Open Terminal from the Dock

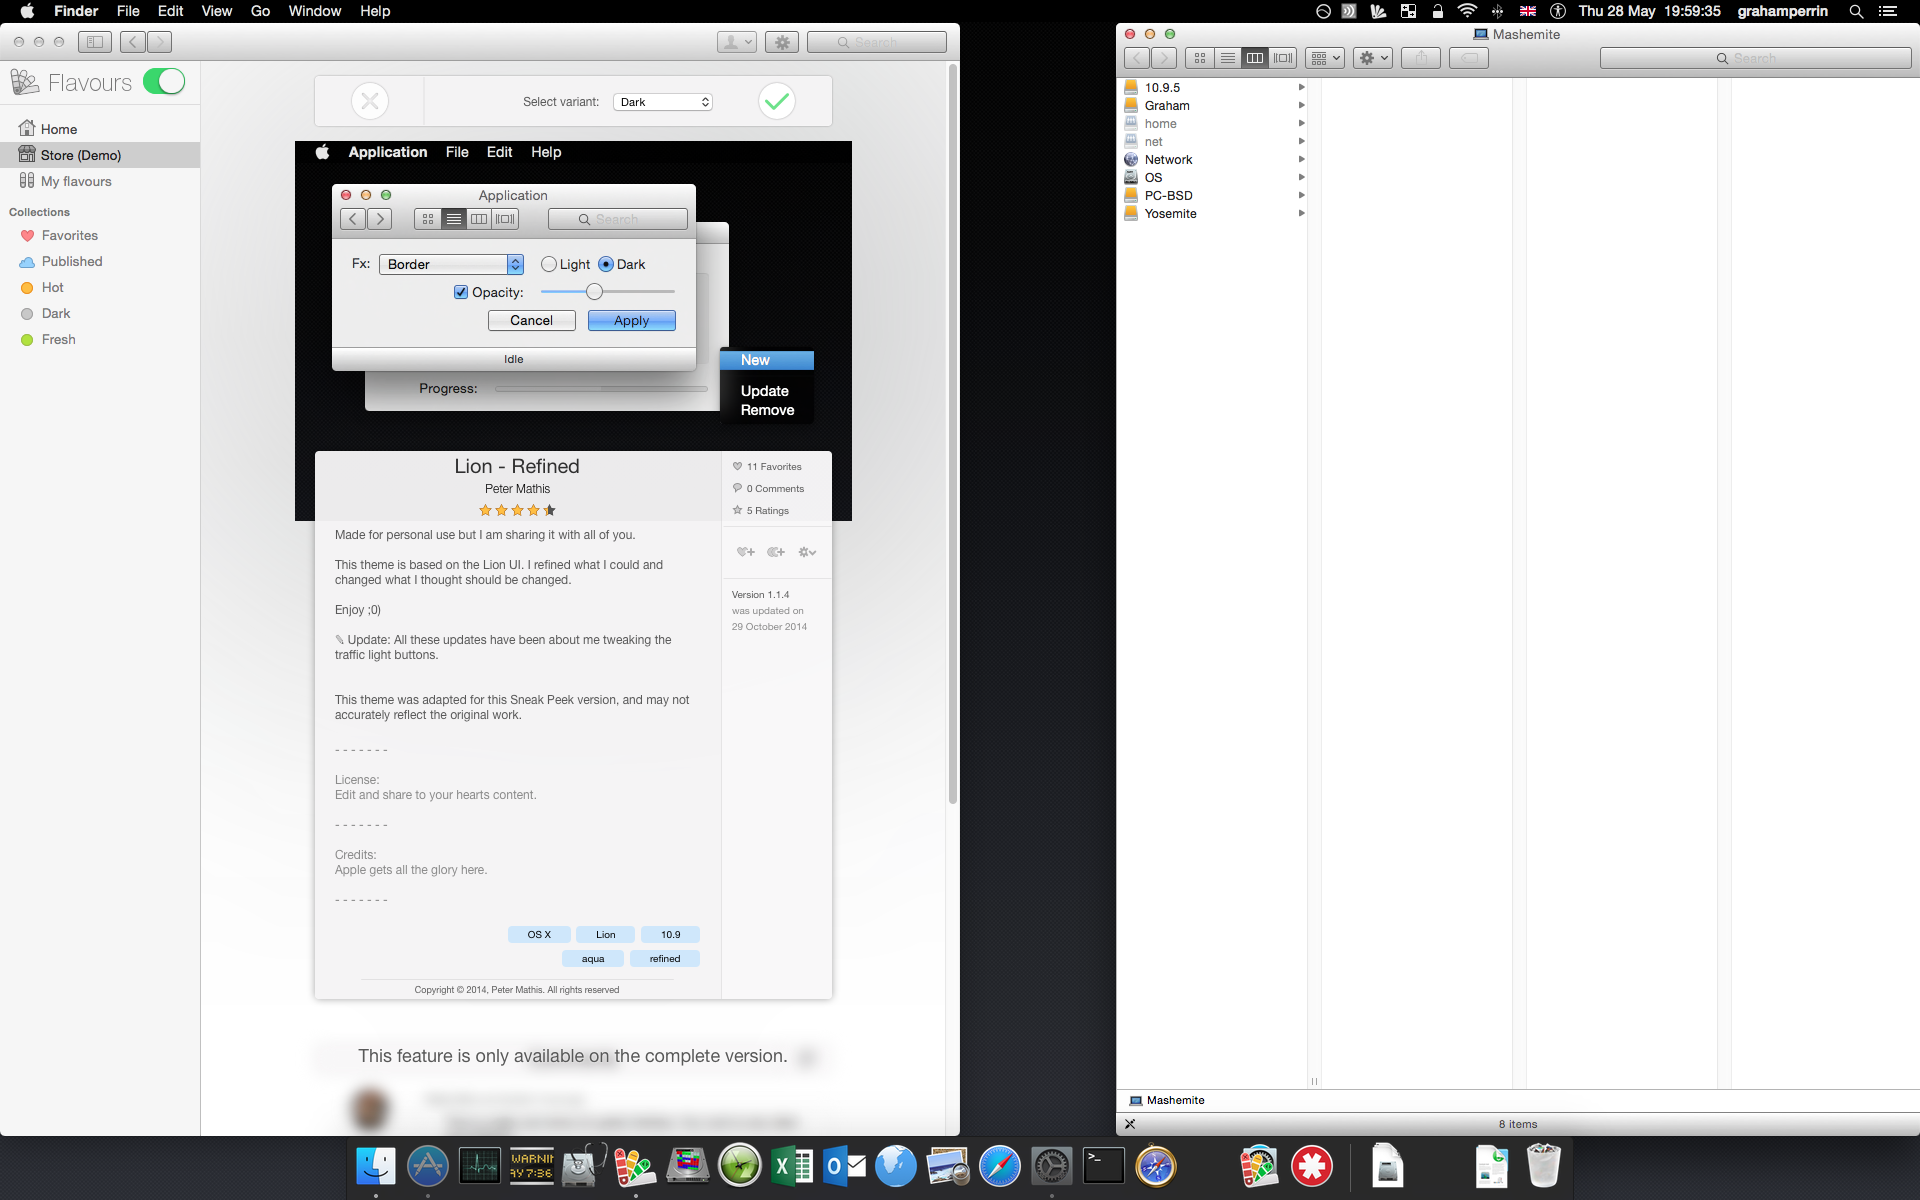(1104, 1166)
